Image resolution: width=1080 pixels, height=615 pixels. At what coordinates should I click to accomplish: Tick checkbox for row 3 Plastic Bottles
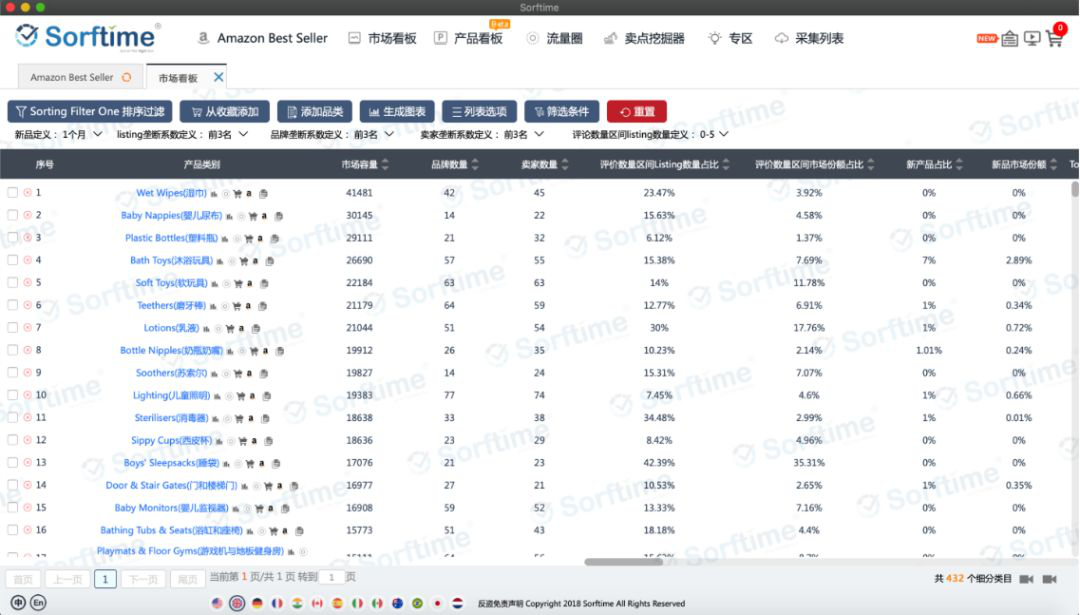[12, 238]
